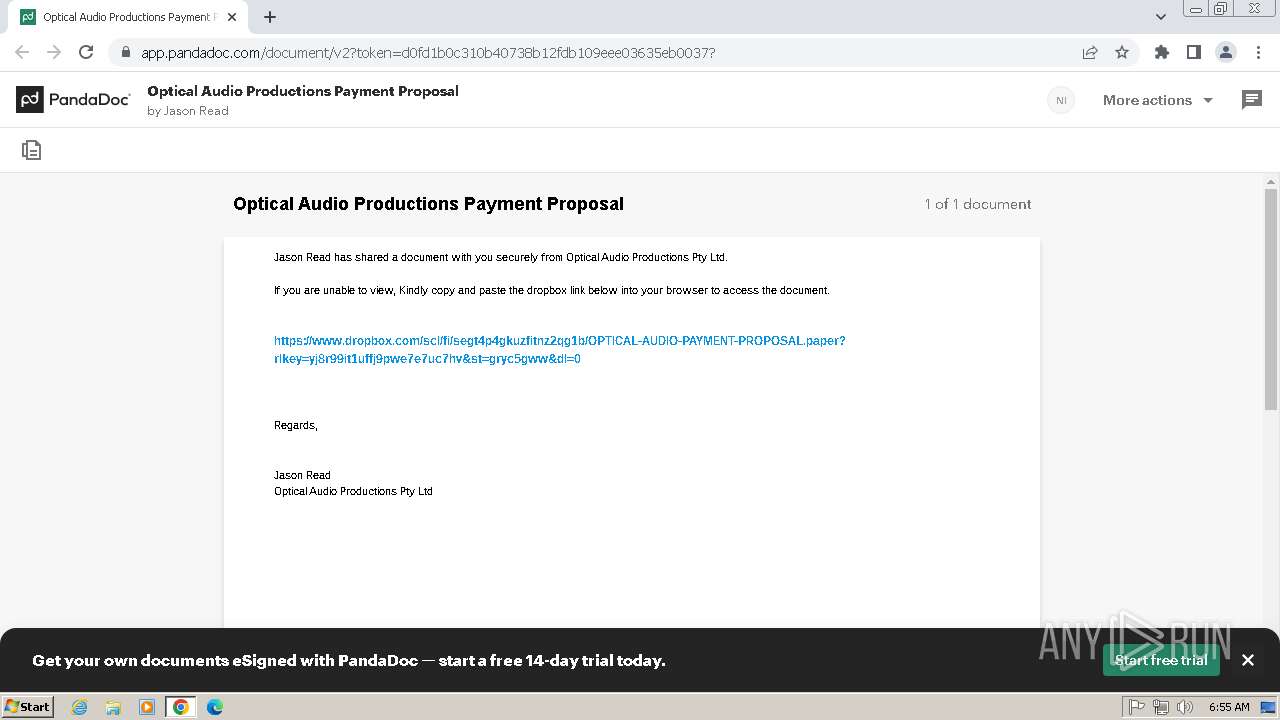
Task: Open the Dropbox payment proposal link
Action: point(560,349)
